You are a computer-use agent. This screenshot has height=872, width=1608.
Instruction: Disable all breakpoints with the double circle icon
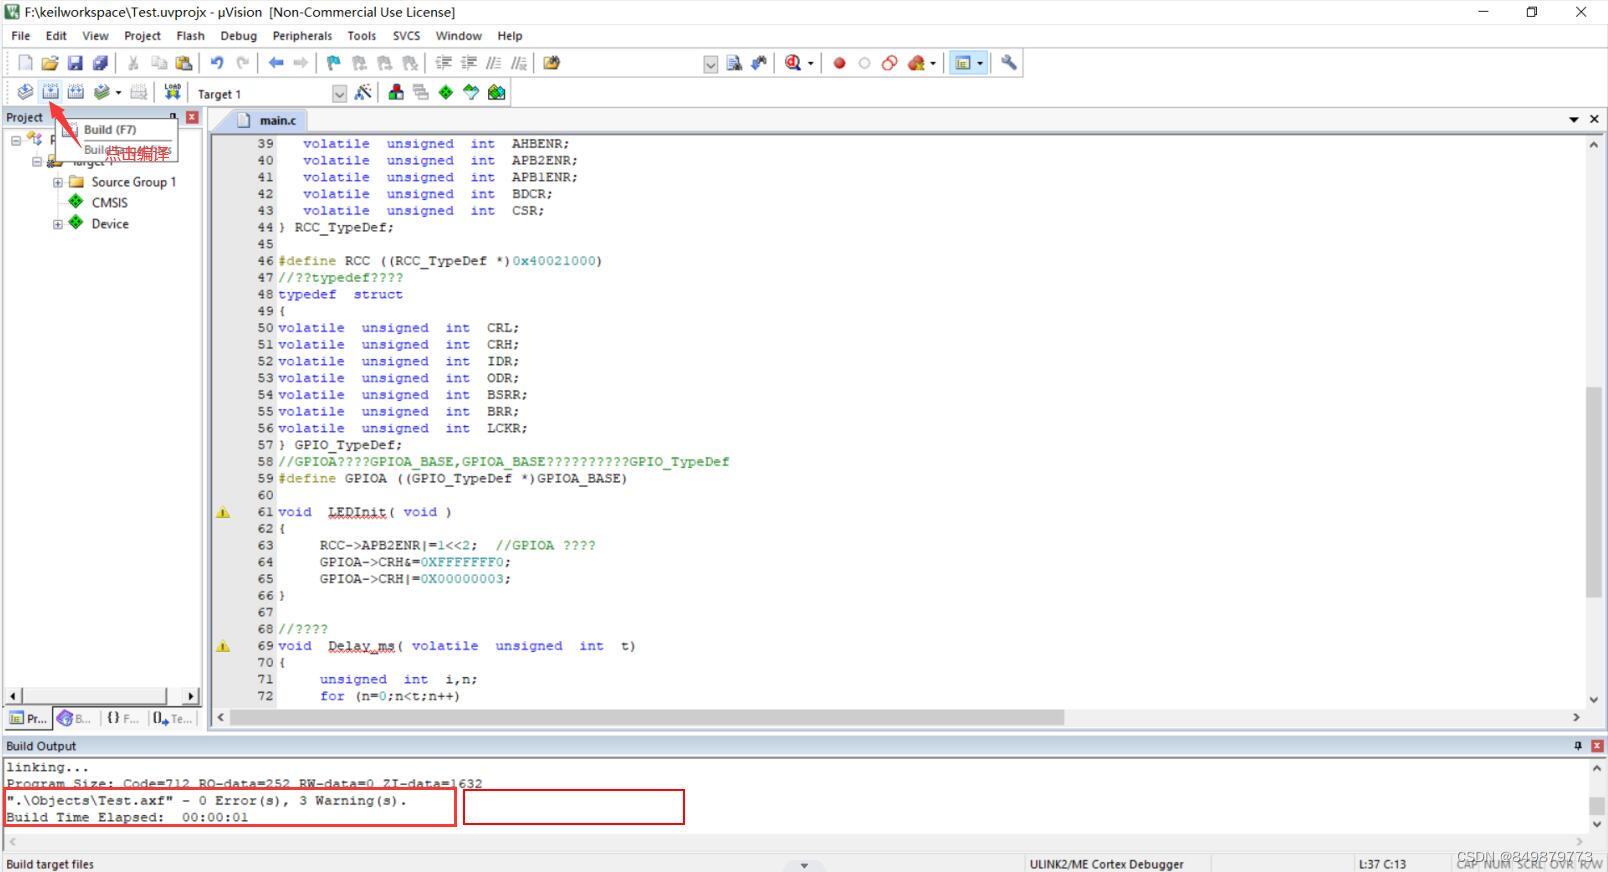click(x=889, y=63)
